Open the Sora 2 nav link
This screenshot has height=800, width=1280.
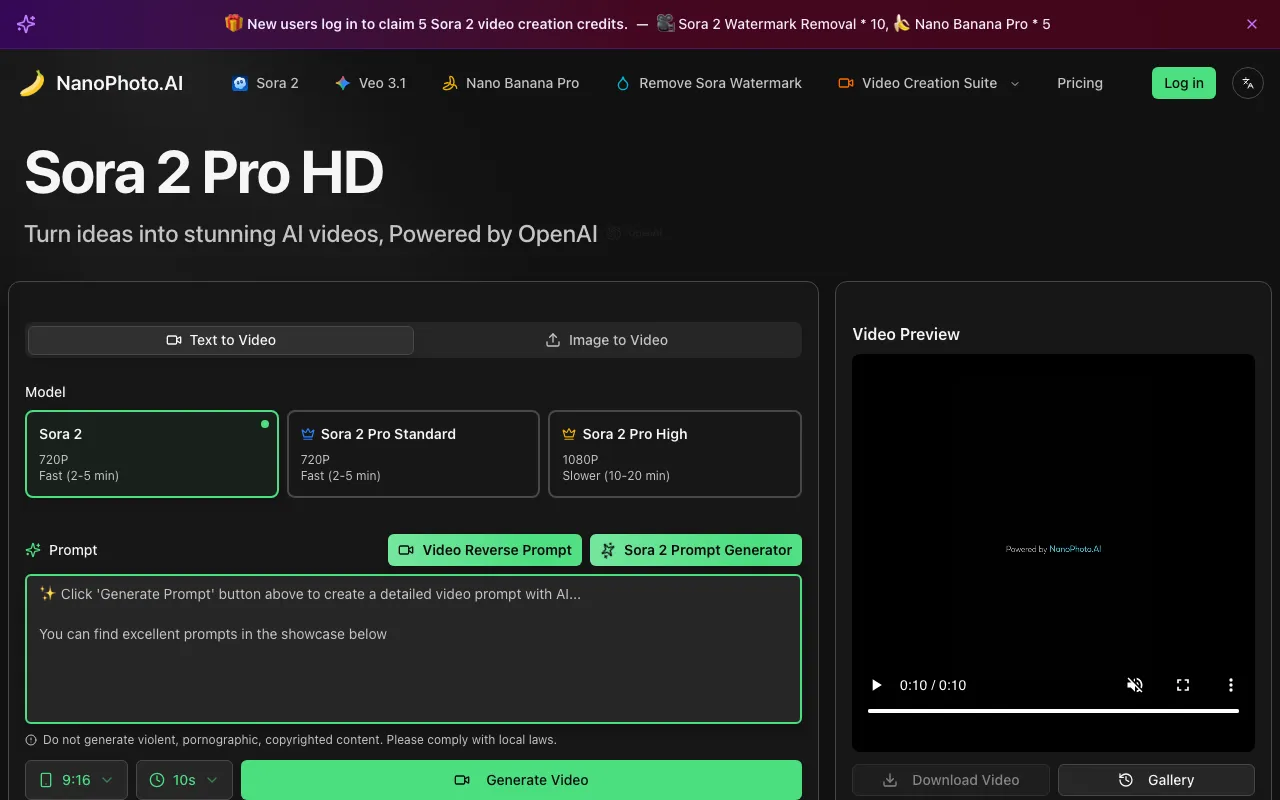pos(265,83)
